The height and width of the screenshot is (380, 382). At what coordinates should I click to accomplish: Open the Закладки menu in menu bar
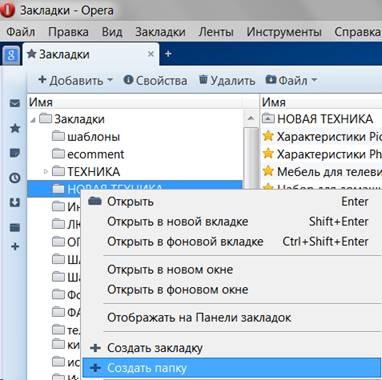click(160, 32)
